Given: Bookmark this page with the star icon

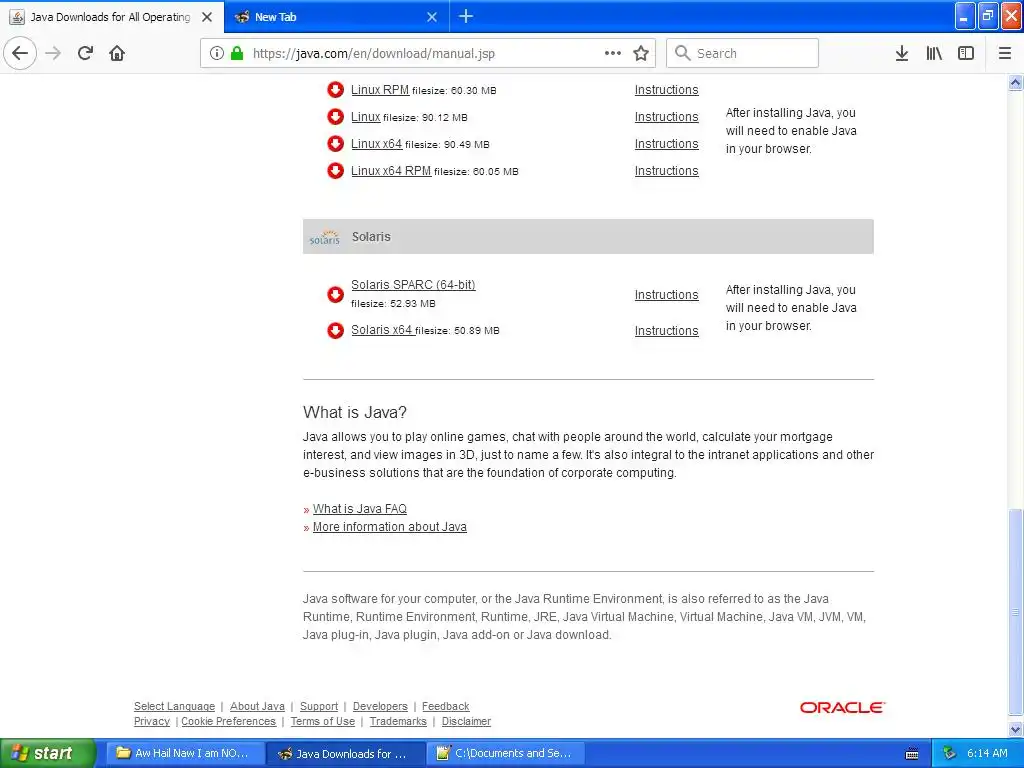Looking at the screenshot, I should [641, 53].
